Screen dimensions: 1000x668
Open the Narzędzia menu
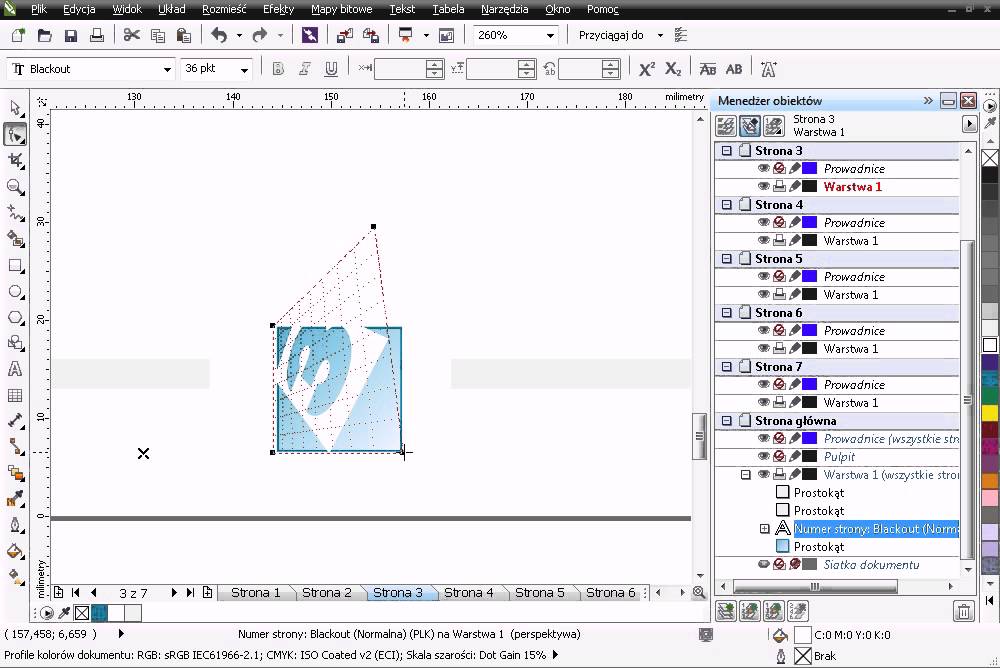point(504,9)
